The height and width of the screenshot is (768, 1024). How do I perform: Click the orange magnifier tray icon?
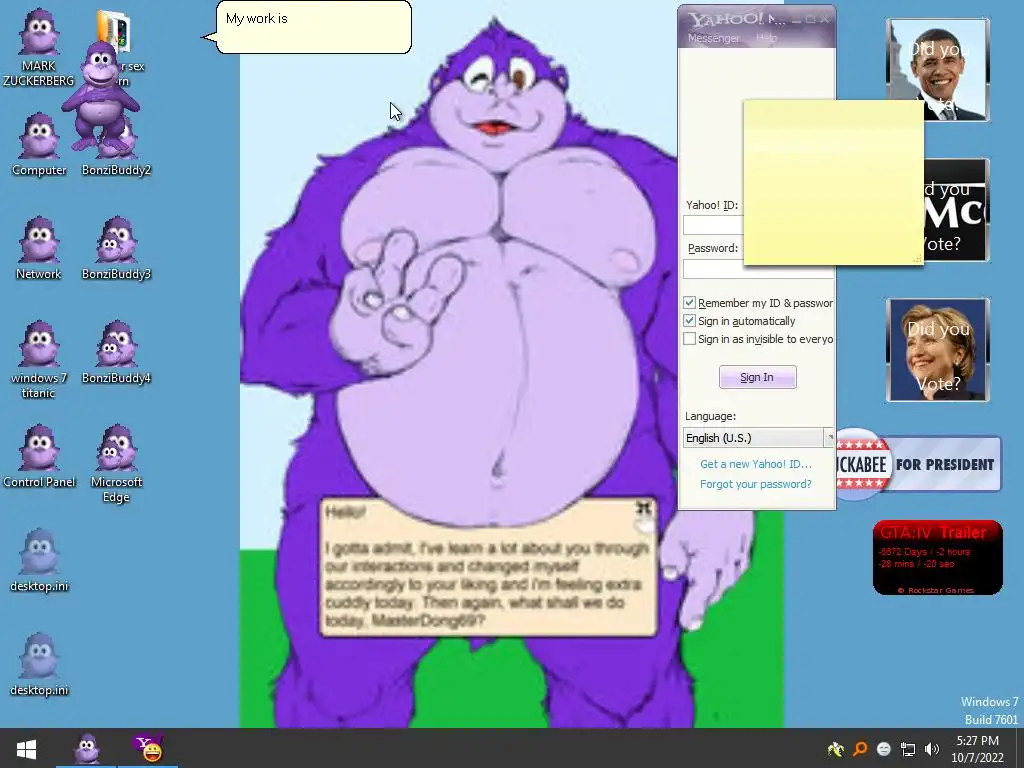coord(860,749)
